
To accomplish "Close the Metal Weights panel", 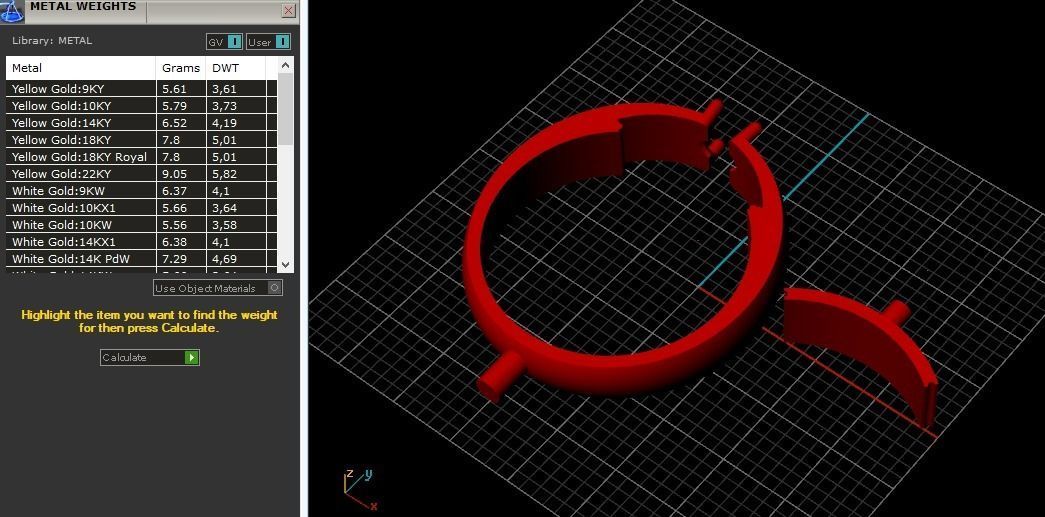I will pyautogui.click(x=289, y=10).
